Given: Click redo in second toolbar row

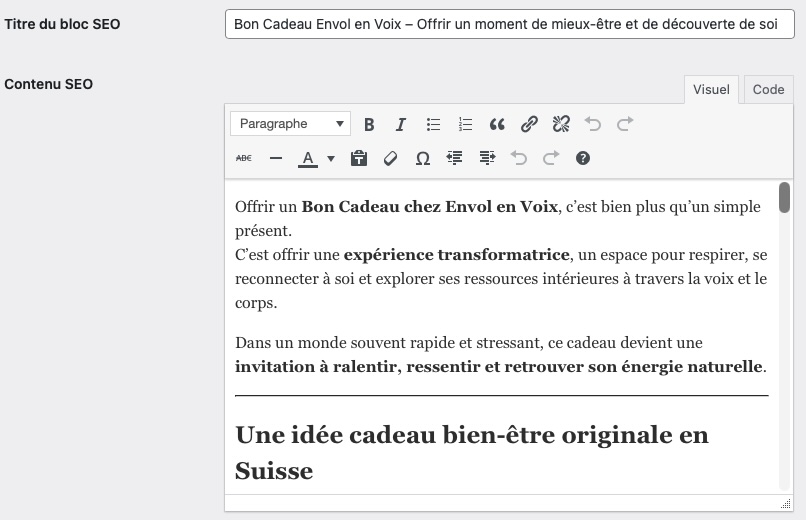Looking at the screenshot, I should pyautogui.click(x=551, y=158).
